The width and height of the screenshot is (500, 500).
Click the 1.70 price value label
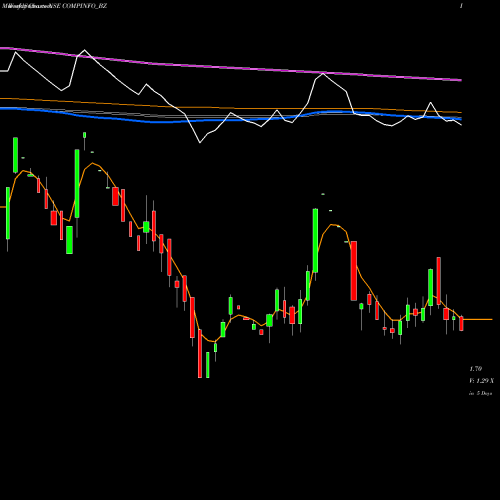coord(476,369)
